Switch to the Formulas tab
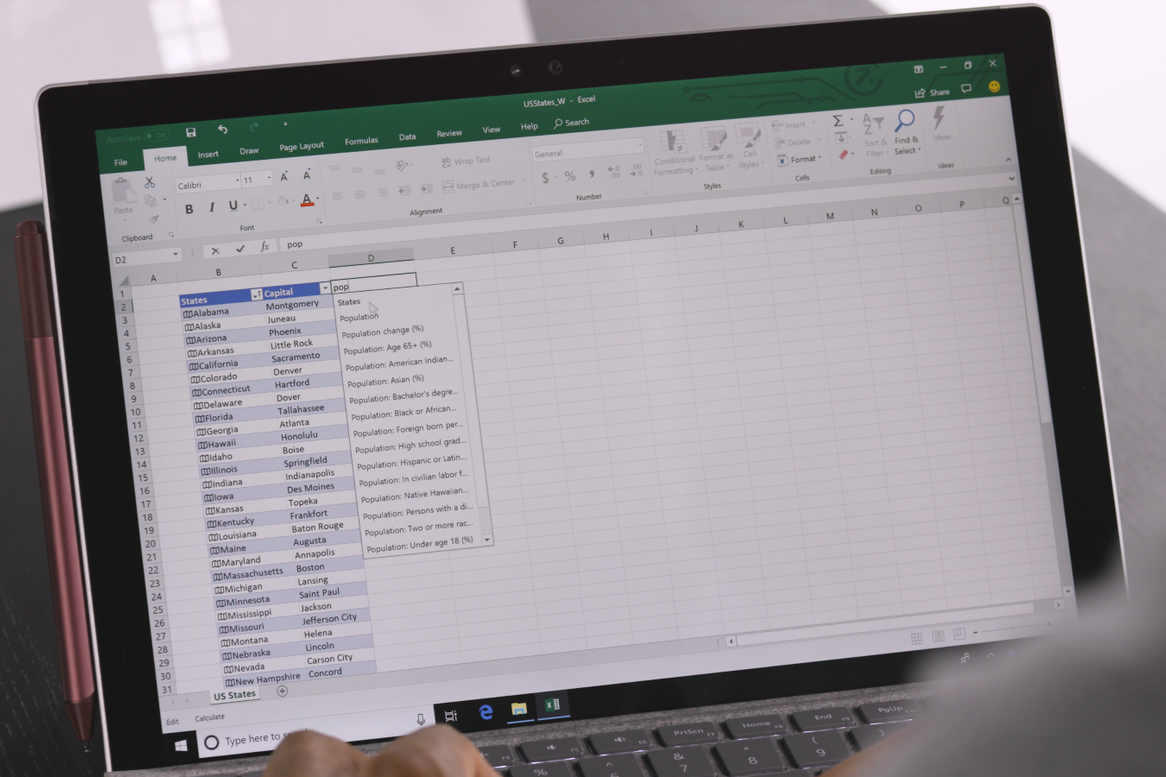Image resolution: width=1166 pixels, height=777 pixels. (x=361, y=141)
